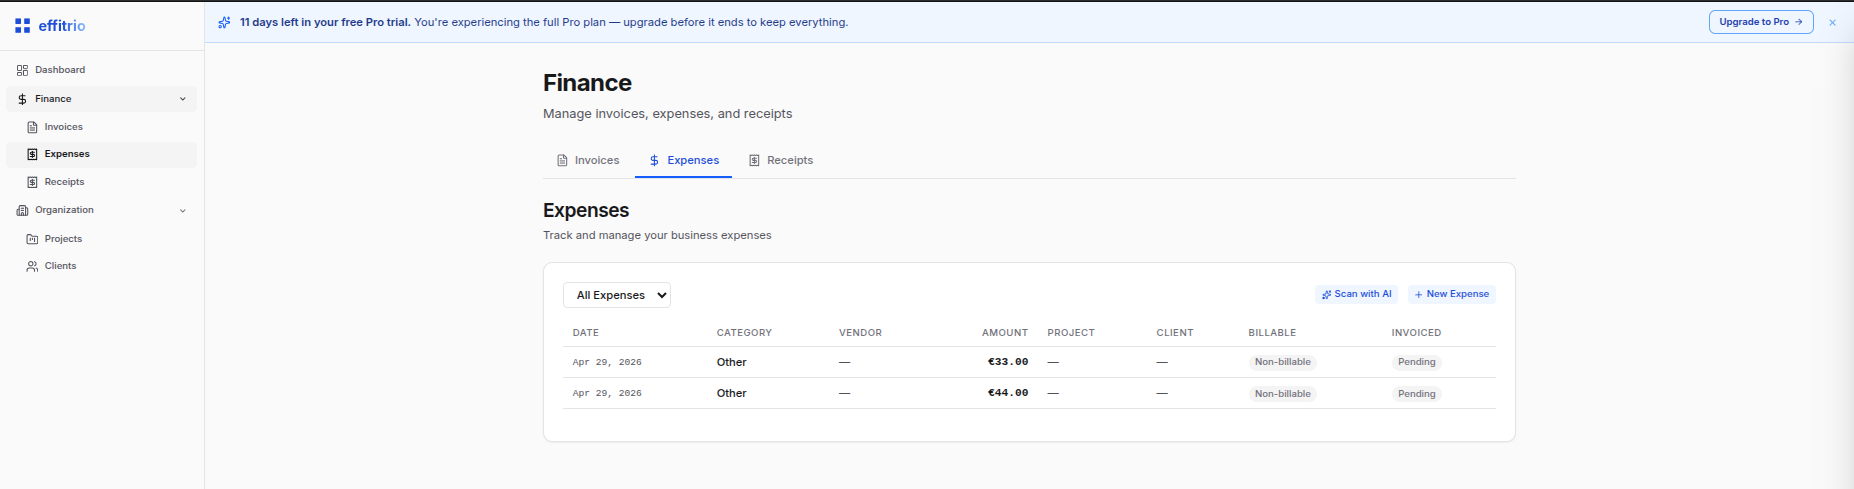Image resolution: width=1854 pixels, height=489 pixels.
Task: Click the DATE column header
Action: click(x=586, y=333)
